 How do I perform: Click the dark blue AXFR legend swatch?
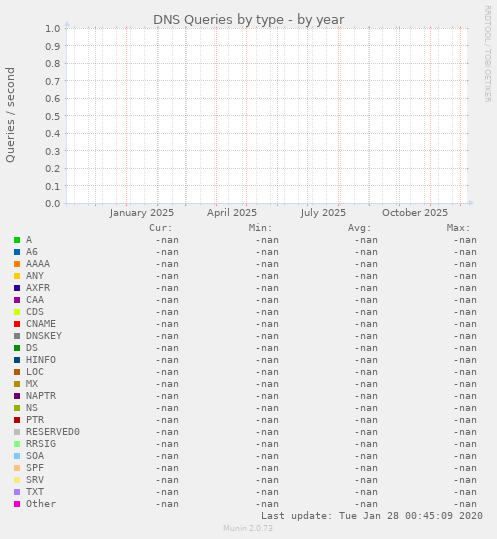point(17,288)
